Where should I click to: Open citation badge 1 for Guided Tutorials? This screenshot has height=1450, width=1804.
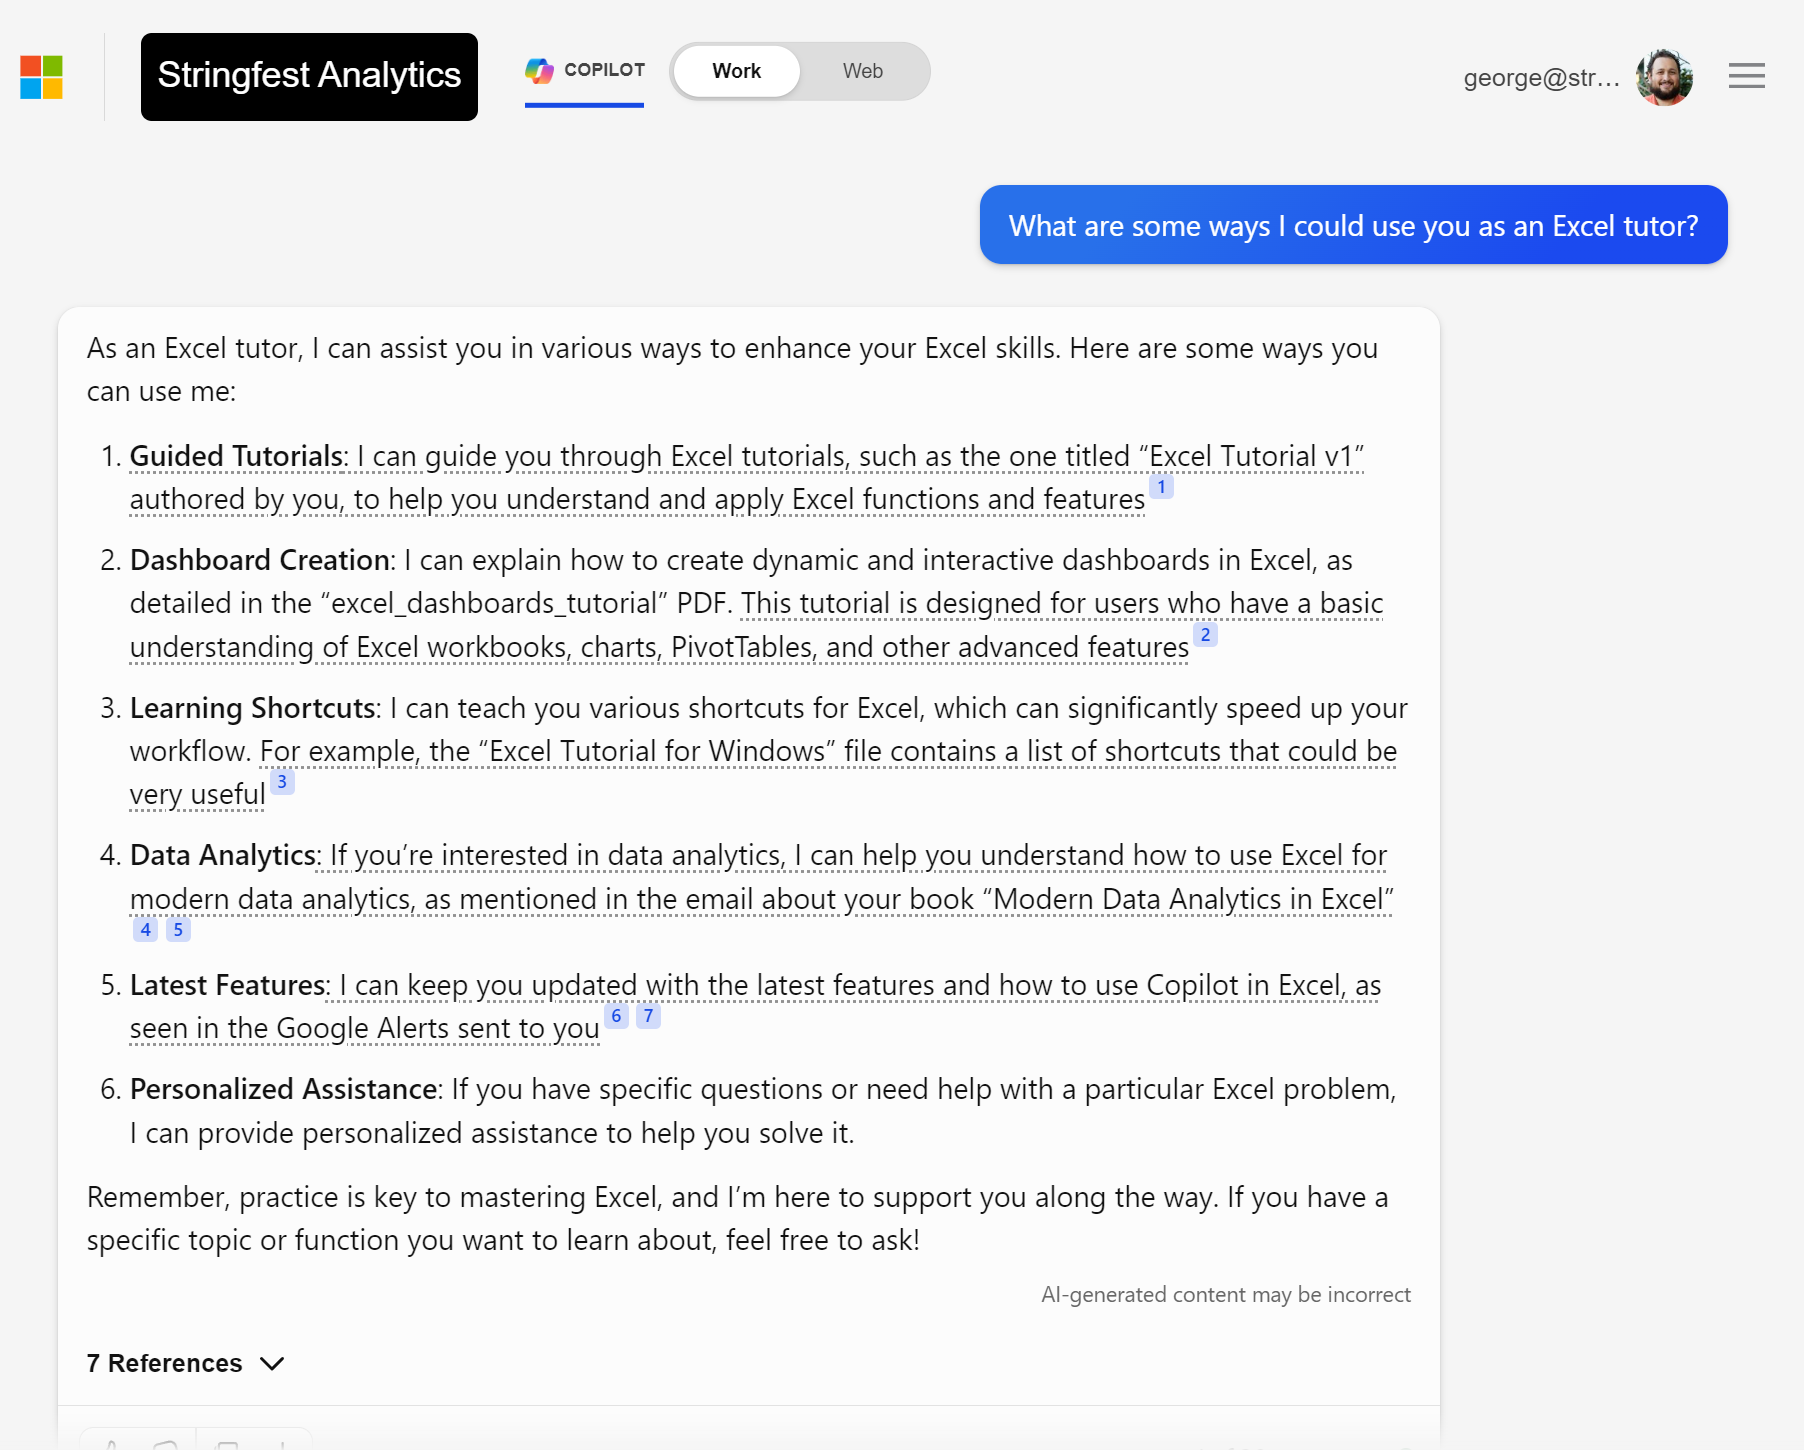pos(1161,487)
